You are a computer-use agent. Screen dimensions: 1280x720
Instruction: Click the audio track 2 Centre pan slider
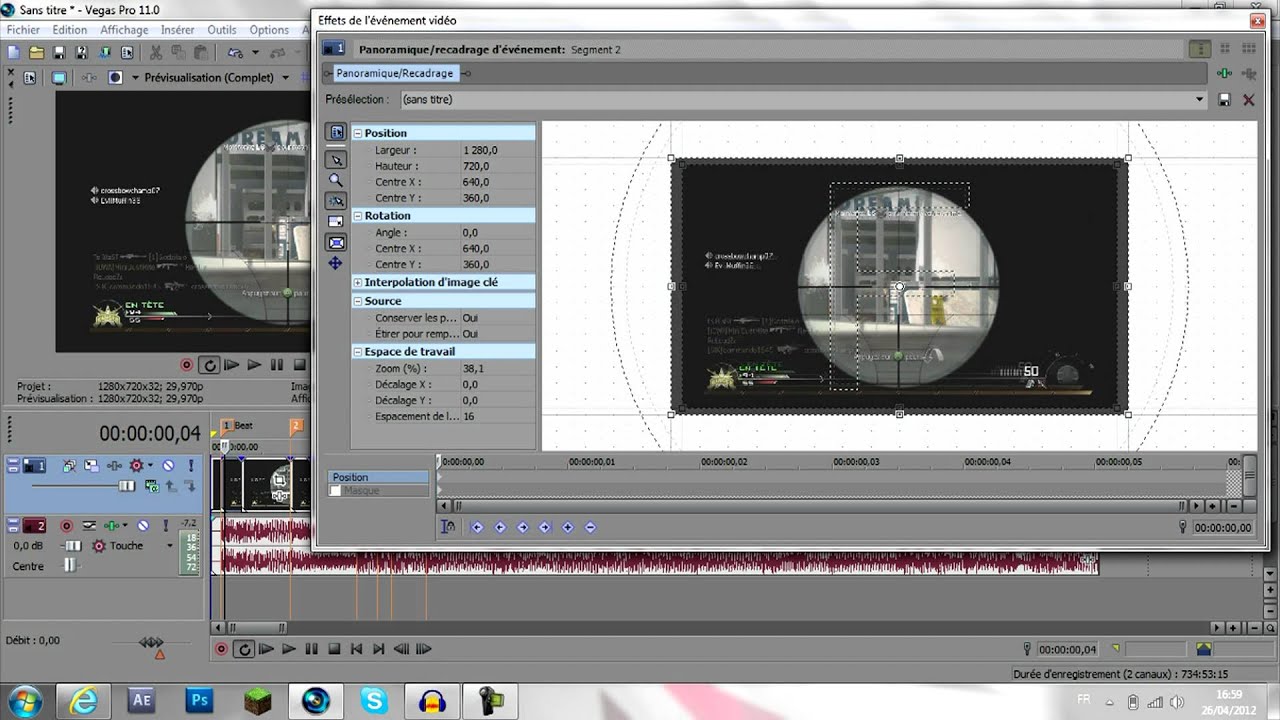point(70,566)
